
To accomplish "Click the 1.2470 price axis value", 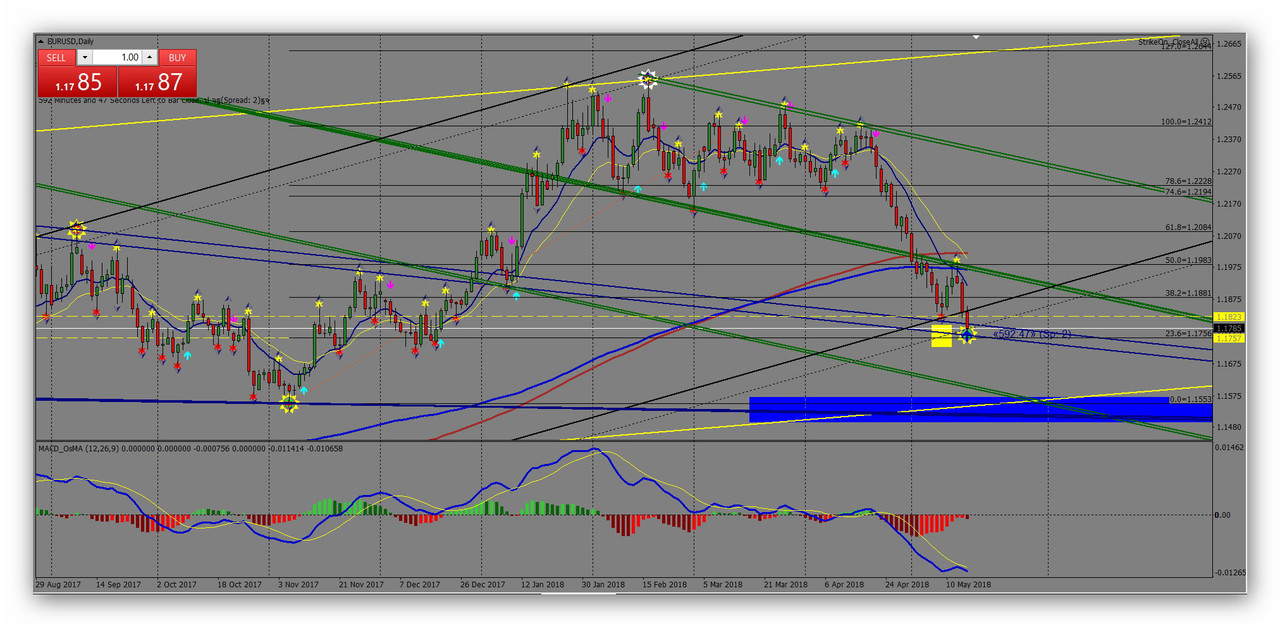I will point(1229,107).
